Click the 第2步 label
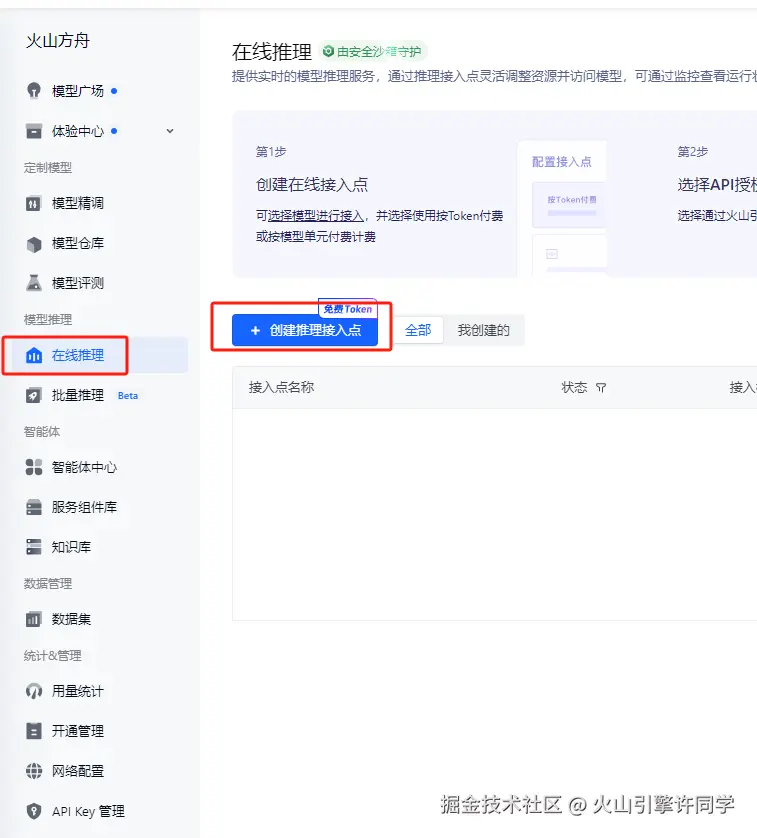757x838 pixels. 693,152
